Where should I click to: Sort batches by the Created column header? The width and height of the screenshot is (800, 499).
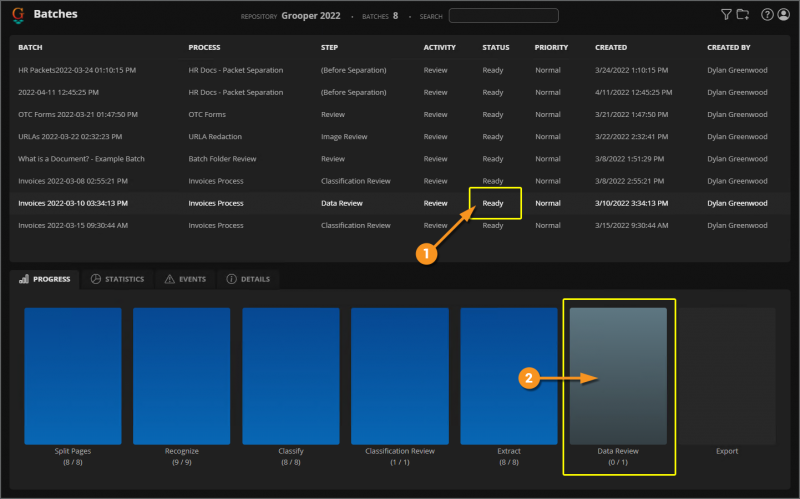coord(611,47)
